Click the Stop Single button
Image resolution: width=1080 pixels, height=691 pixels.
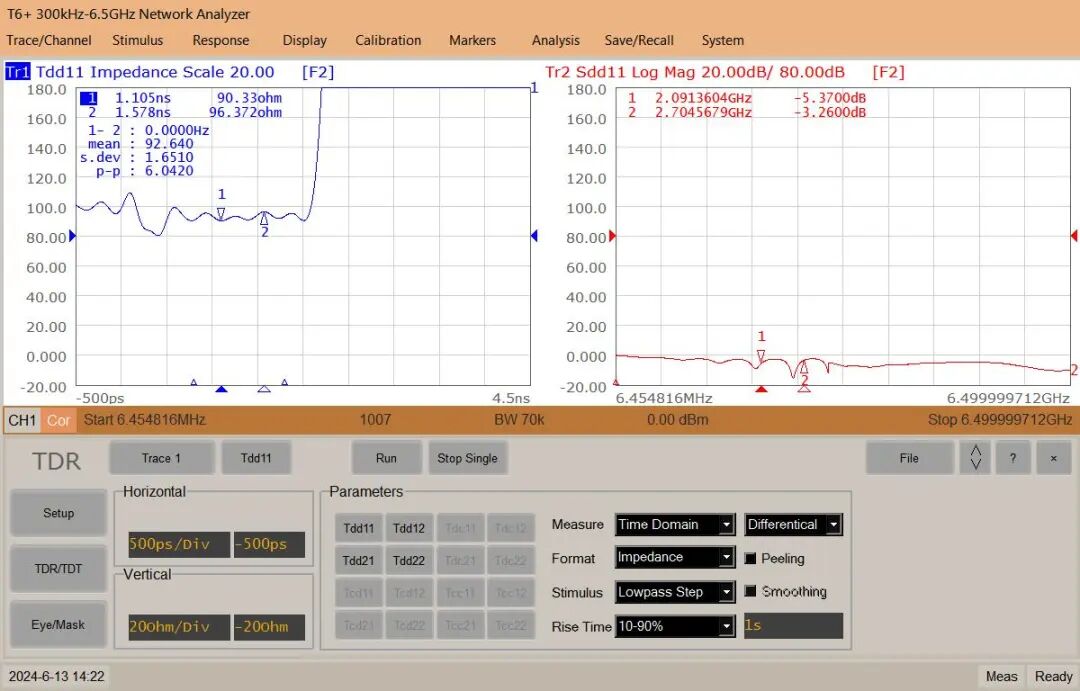tap(467, 458)
